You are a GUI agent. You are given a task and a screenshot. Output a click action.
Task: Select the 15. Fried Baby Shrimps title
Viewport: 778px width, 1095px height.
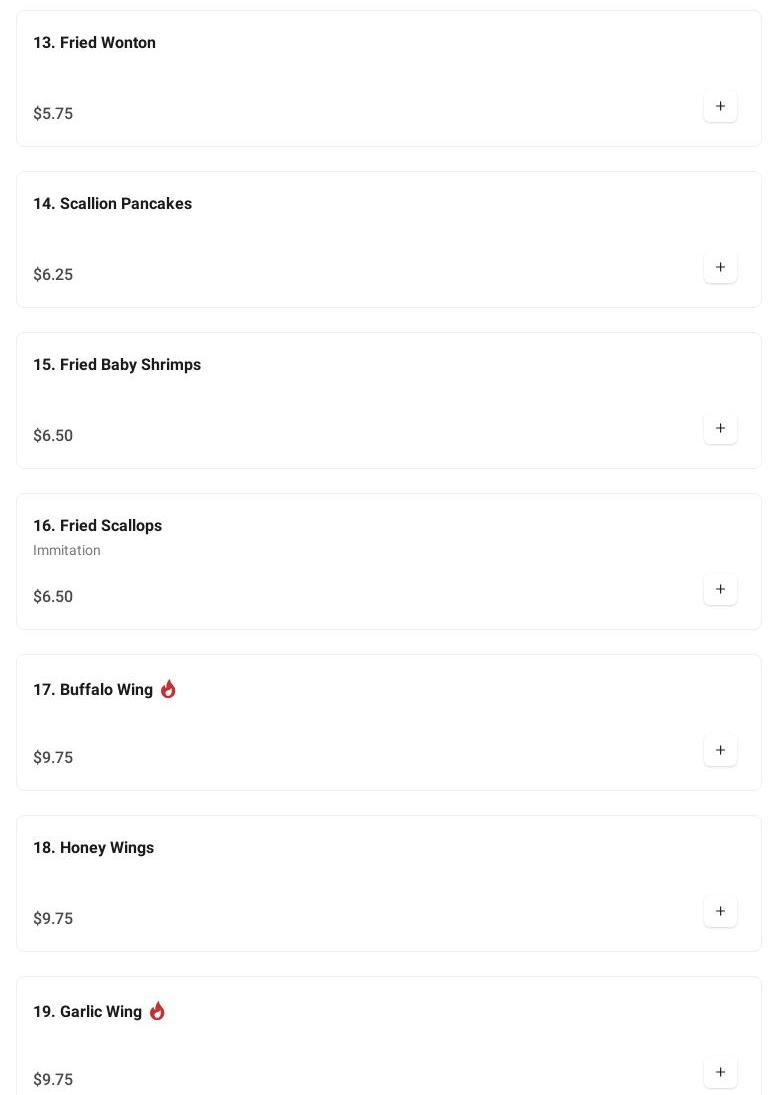pos(117,365)
